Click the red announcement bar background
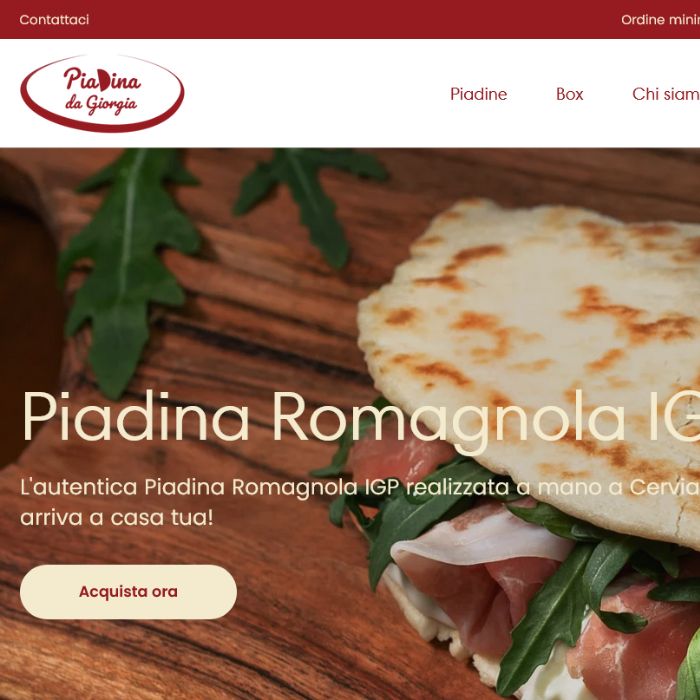The width and height of the screenshot is (700, 700). (348, 20)
